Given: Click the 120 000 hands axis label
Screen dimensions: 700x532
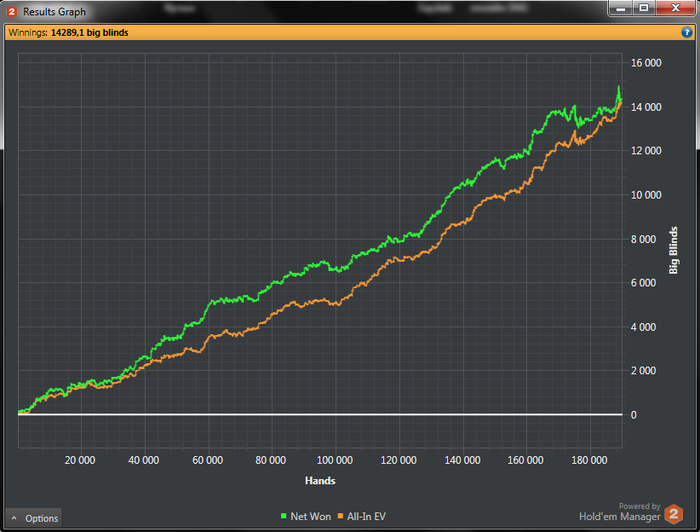Looking at the screenshot, I should pos(399,460).
